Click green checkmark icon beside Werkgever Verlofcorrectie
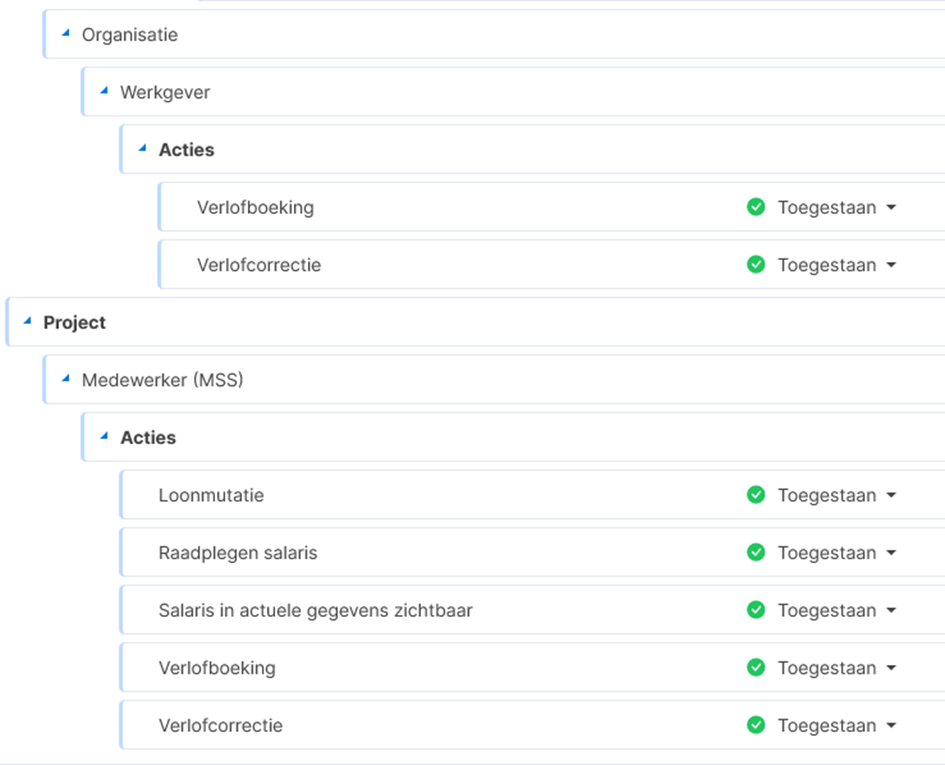Viewport: 945px width, 765px height. (756, 265)
